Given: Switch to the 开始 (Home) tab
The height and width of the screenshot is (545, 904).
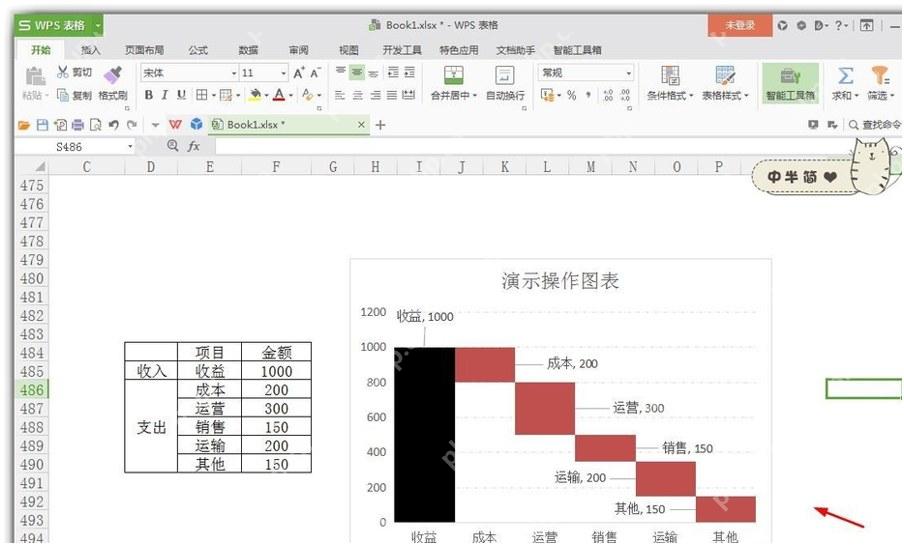Looking at the screenshot, I should coord(40,50).
